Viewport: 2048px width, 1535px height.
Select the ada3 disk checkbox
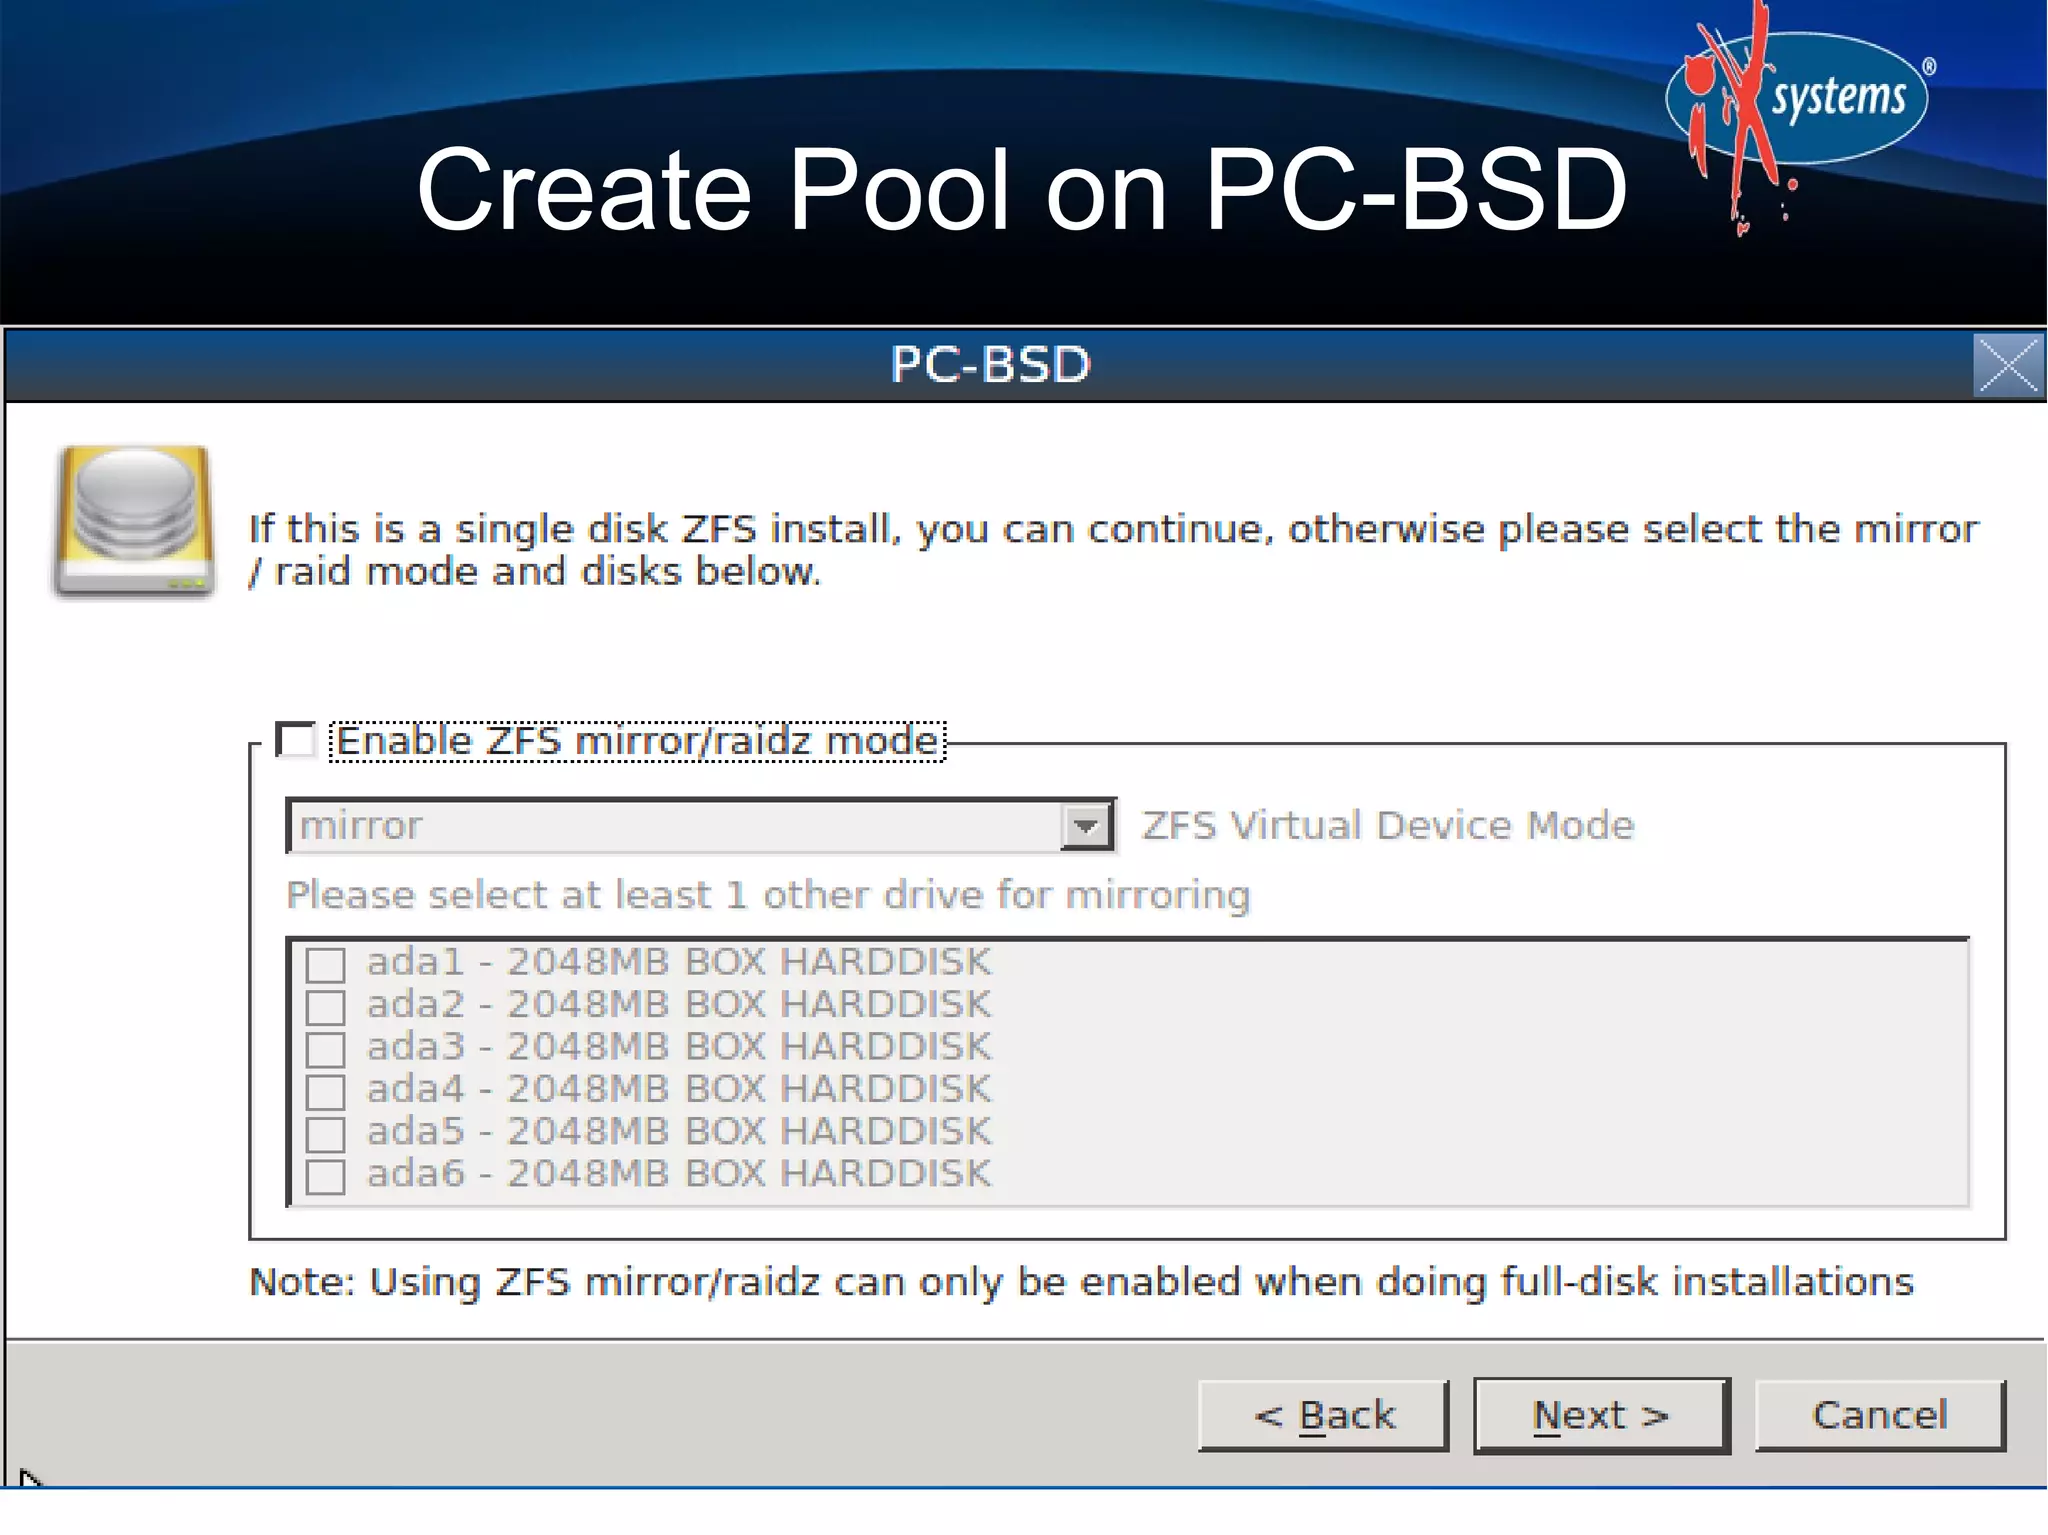point(325,1049)
